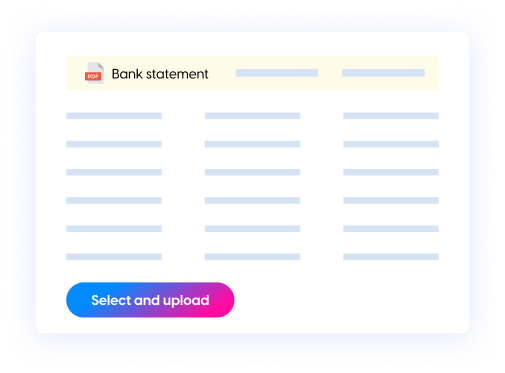
Task: Select fifth row's middle column placeholder
Action: point(252,229)
